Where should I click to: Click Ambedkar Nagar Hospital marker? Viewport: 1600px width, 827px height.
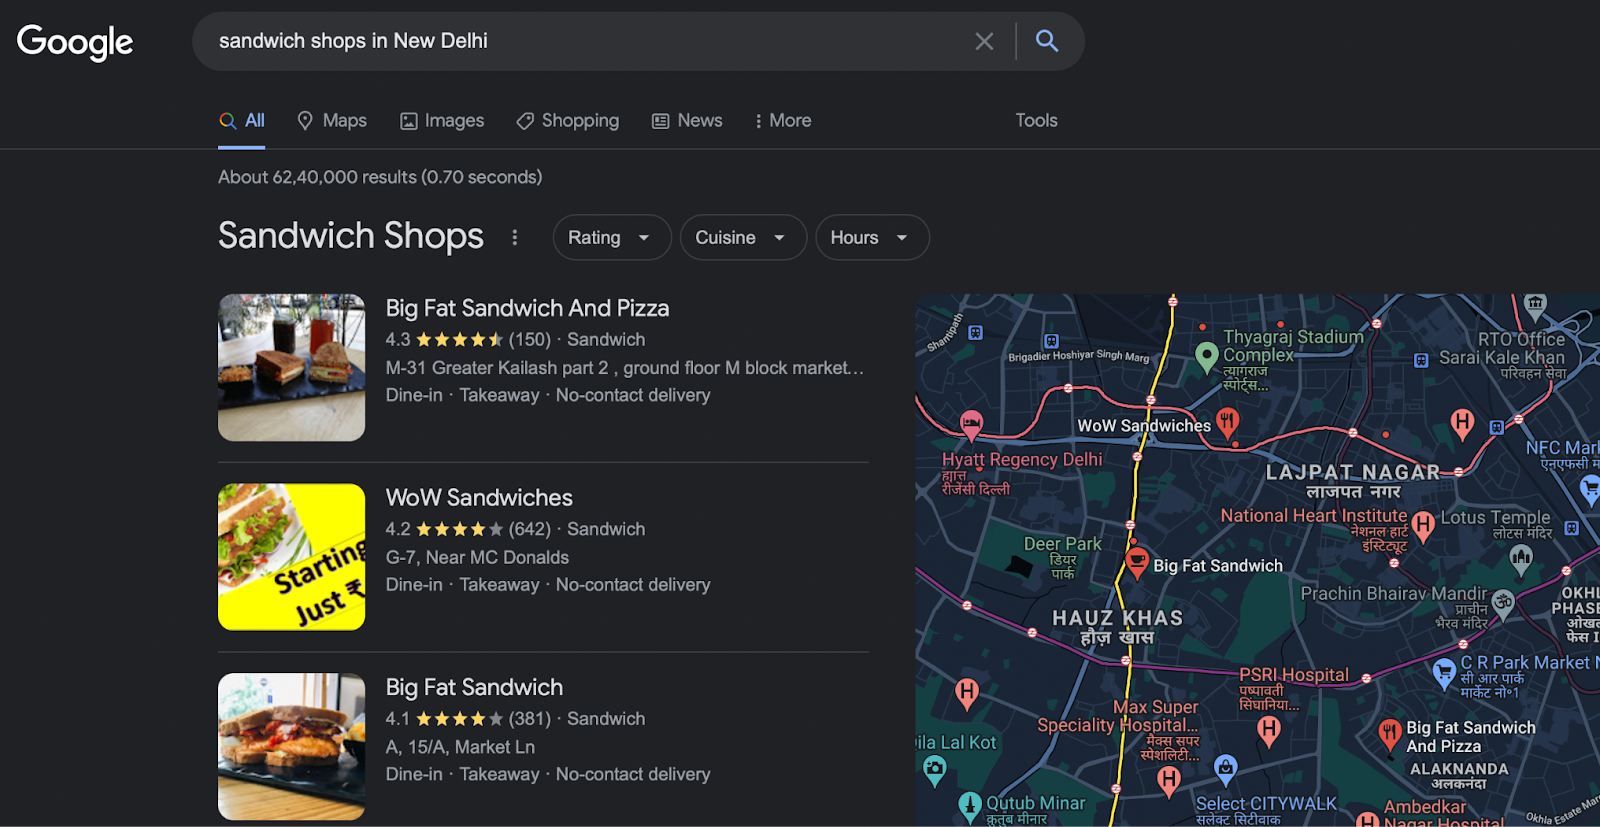tap(1367, 820)
